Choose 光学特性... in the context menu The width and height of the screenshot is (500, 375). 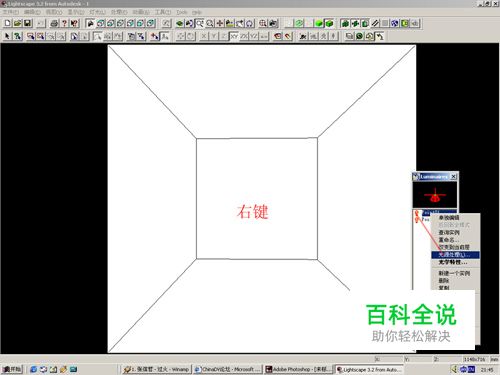tap(455, 262)
